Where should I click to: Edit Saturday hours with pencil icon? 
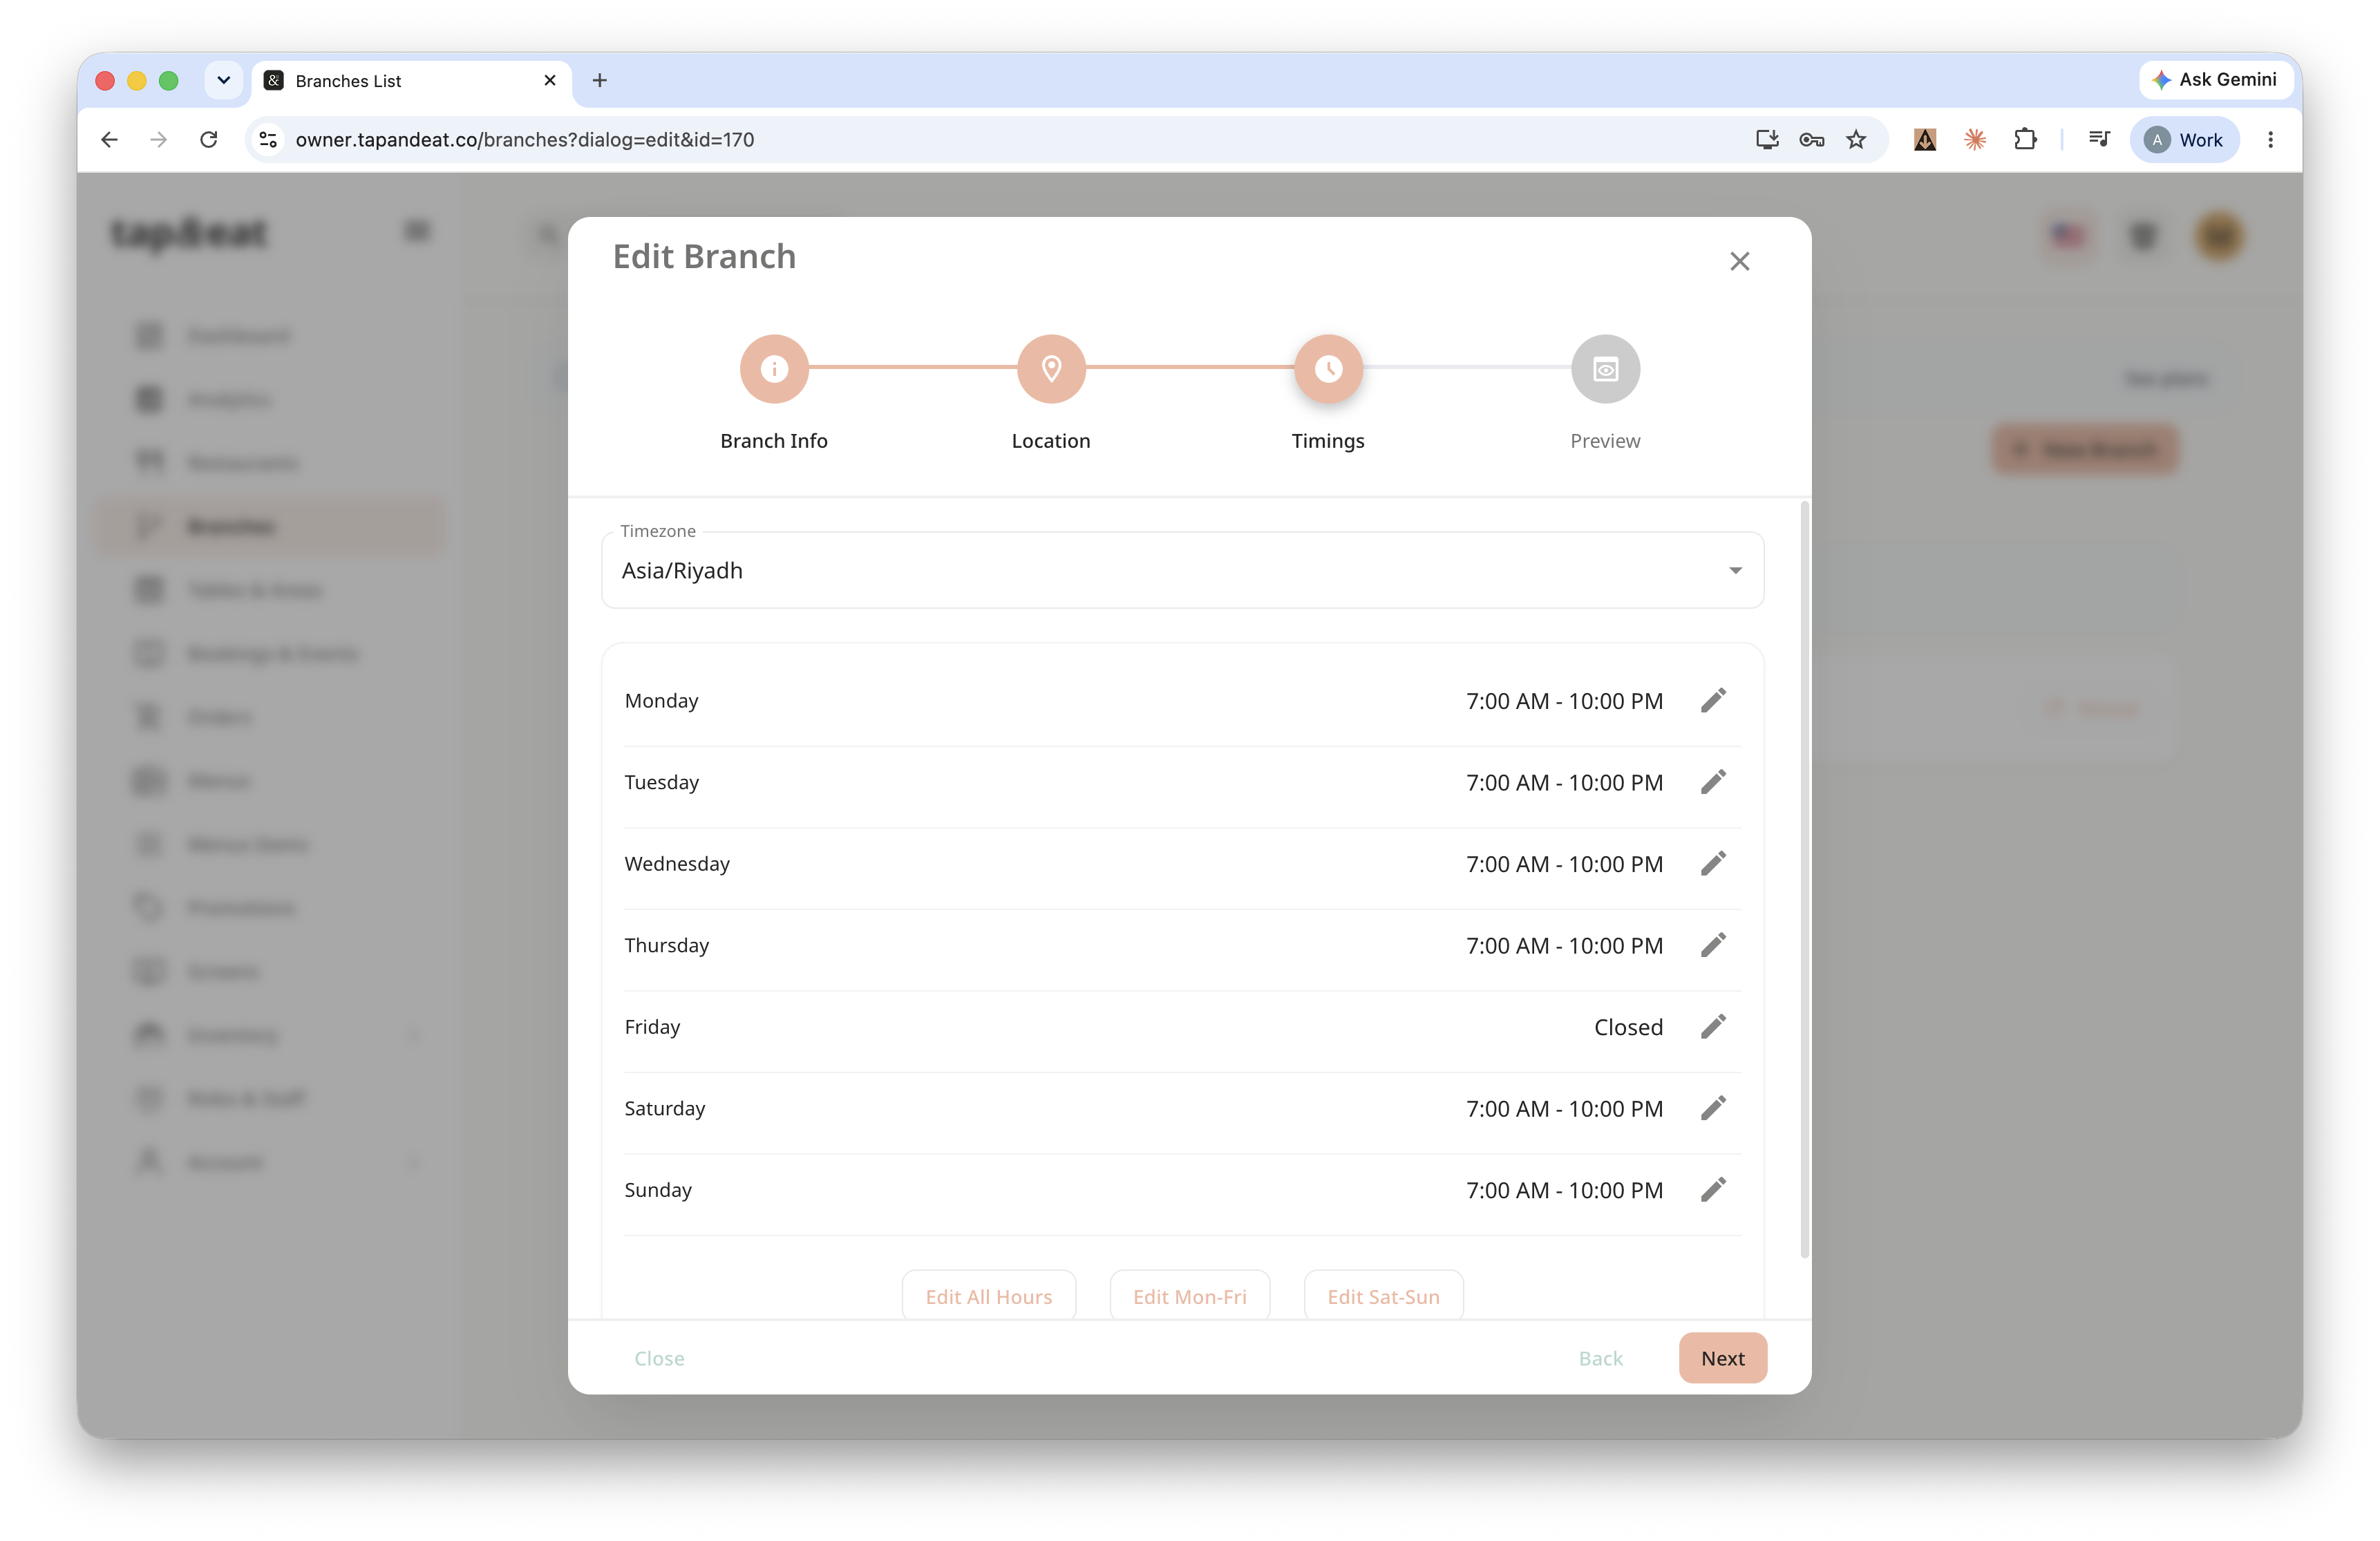1713,1108
